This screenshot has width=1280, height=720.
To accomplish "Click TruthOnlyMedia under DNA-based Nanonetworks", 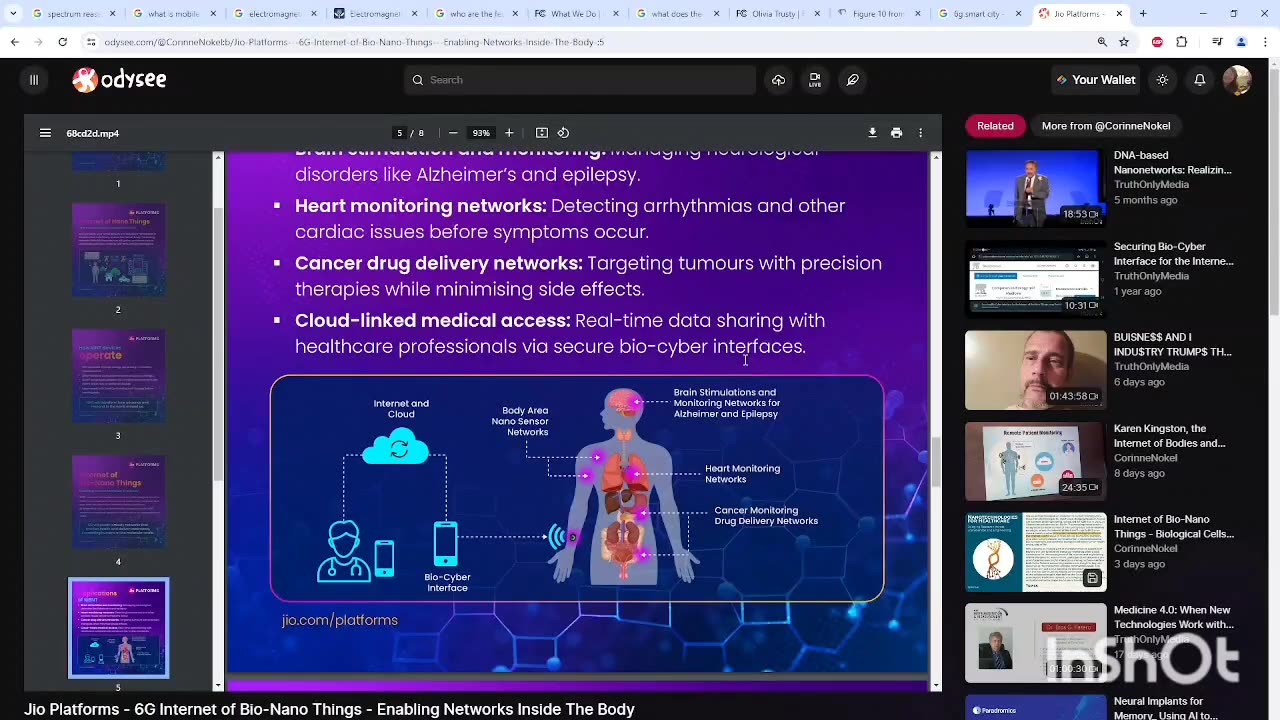I will click(1151, 185).
